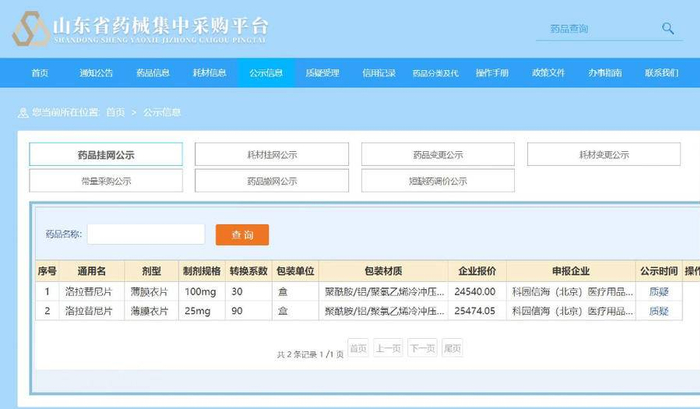
Task: Click the 企业报价 column header
Action: click(477, 271)
